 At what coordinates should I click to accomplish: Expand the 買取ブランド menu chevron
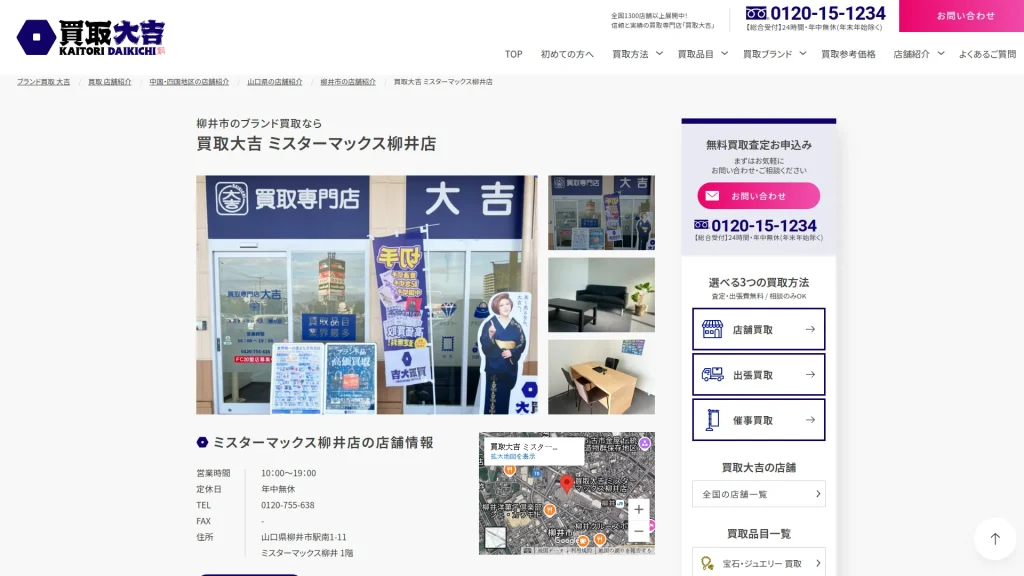tap(803, 54)
